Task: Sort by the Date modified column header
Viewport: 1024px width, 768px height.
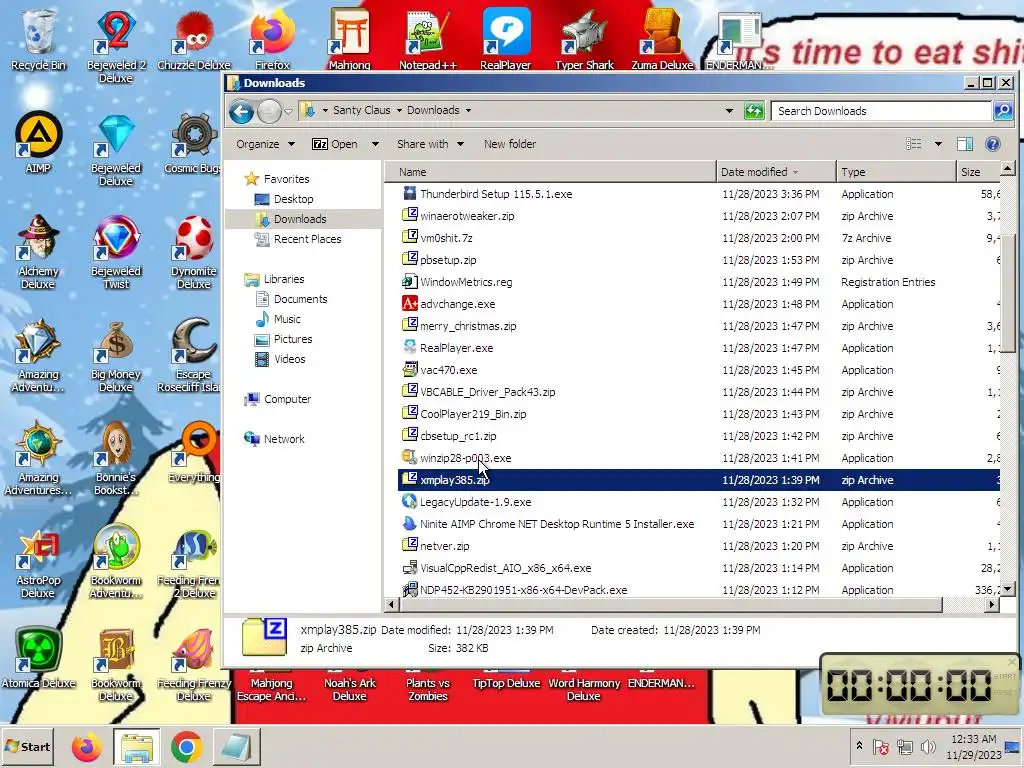Action: pyautogui.click(x=776, y=172)
